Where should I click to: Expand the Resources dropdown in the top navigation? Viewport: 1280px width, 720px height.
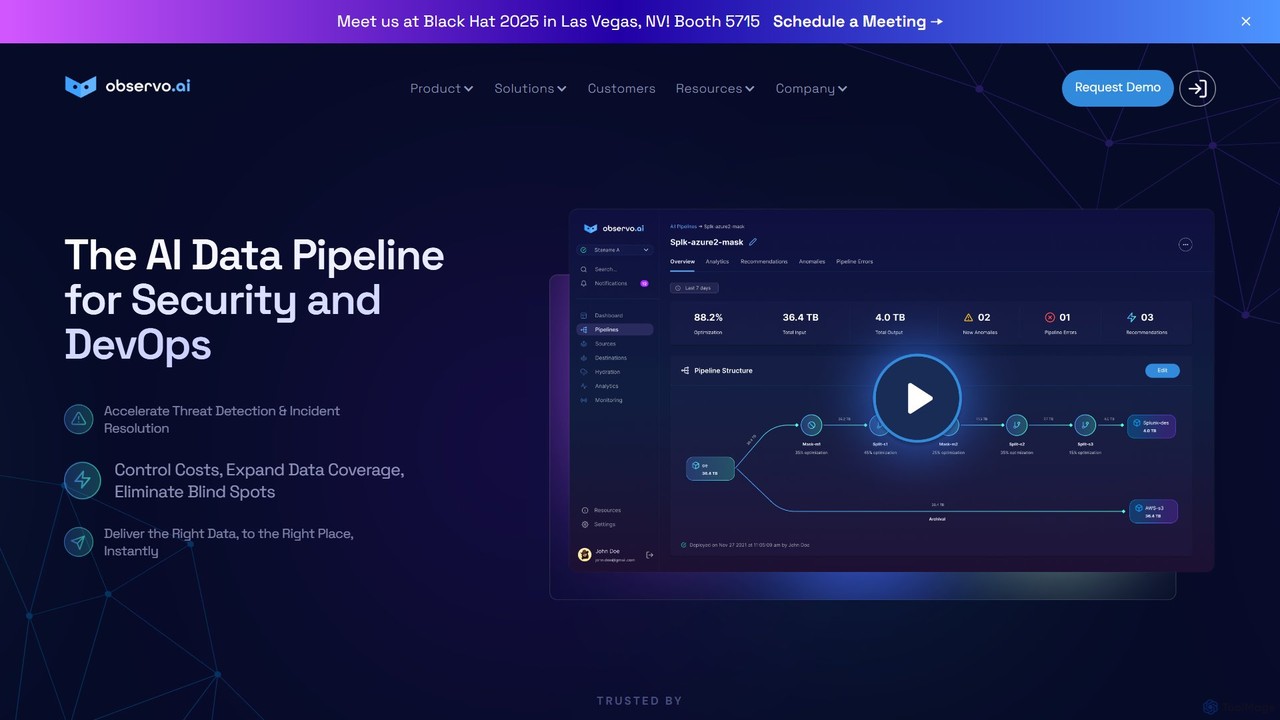[715, 88]
